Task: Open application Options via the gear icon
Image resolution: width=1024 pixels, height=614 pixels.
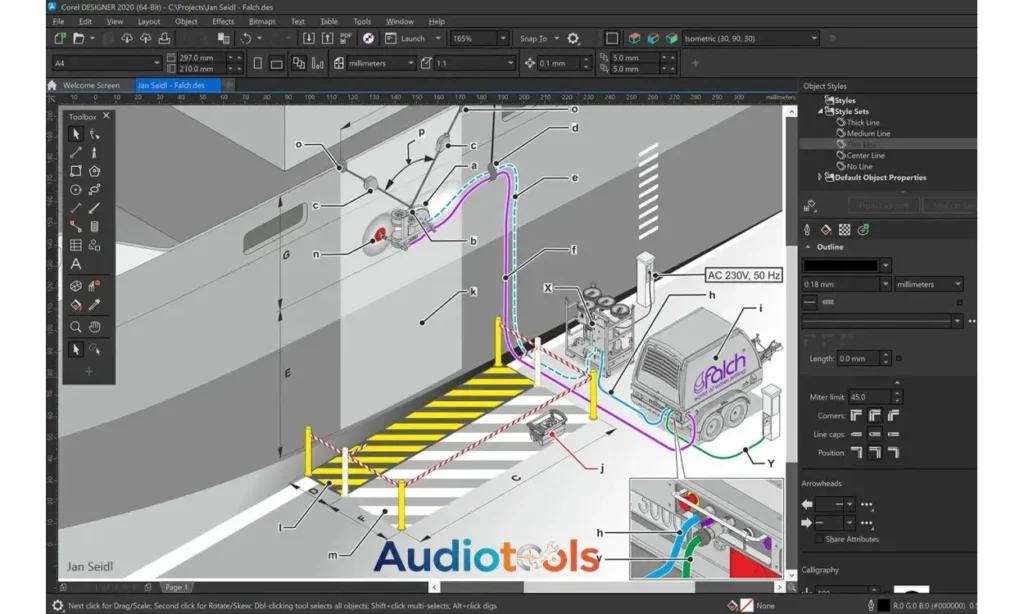Action: point(571,38)
